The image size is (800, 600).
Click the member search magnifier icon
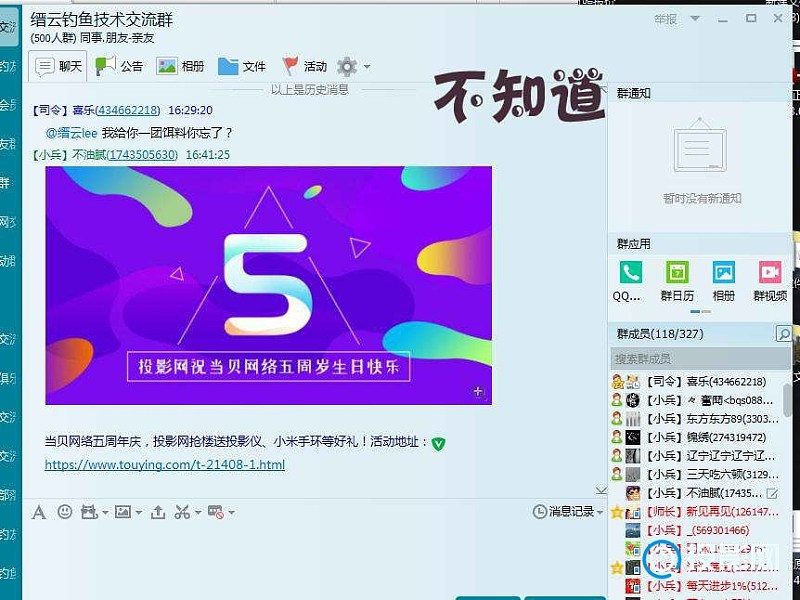point(784,334)
